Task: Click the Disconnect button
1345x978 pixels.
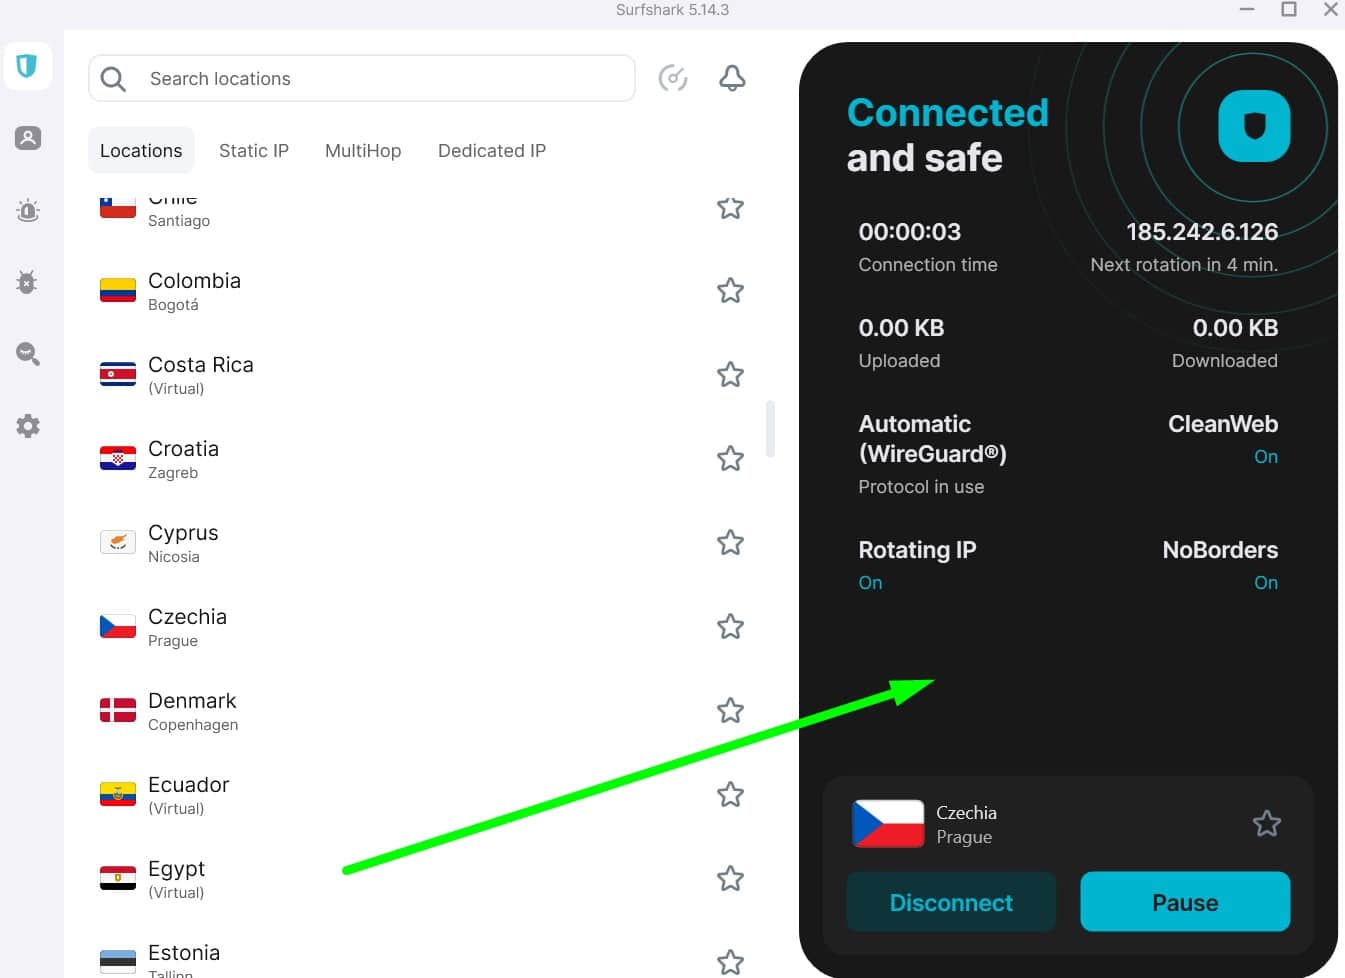Action: click(951, 902)
